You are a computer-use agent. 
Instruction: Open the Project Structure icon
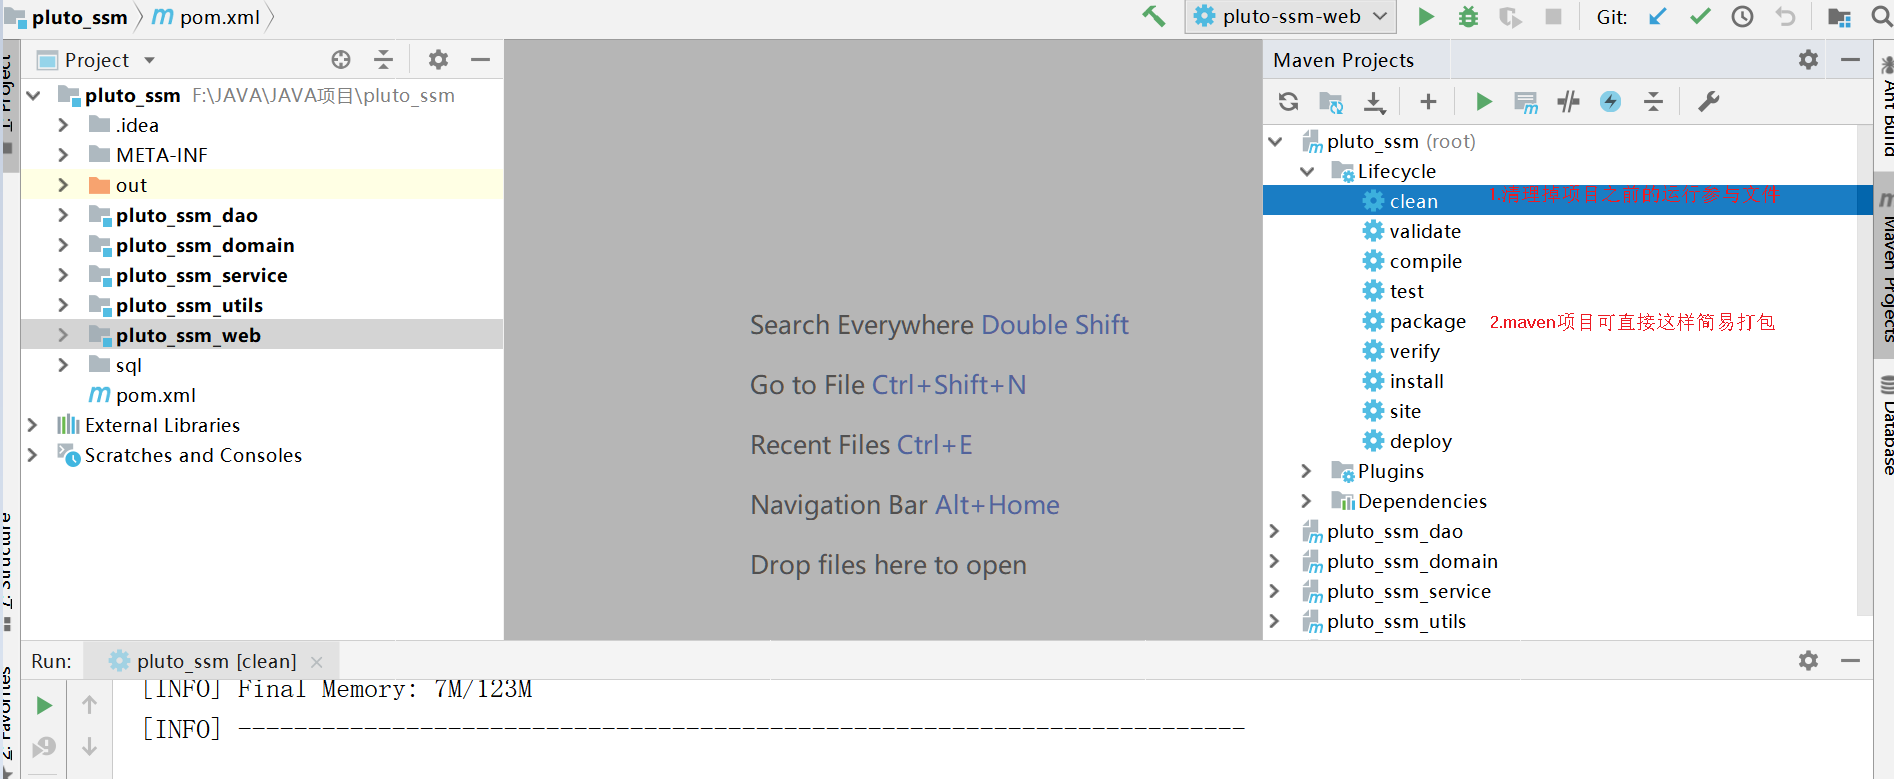click(x=1839, y=17)
